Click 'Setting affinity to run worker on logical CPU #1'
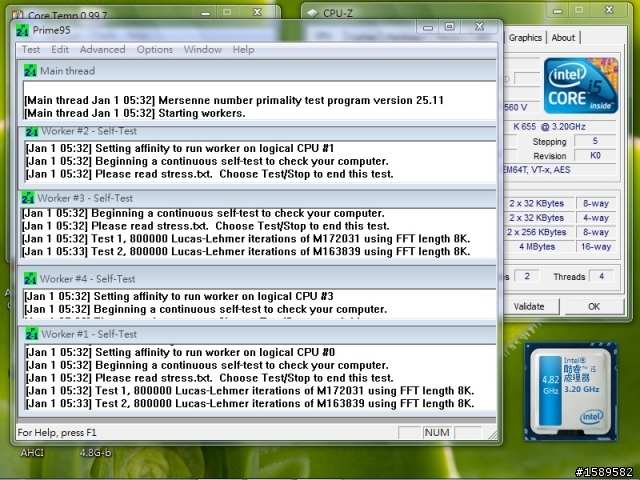640x480 pixels. (x=180, y=148)
